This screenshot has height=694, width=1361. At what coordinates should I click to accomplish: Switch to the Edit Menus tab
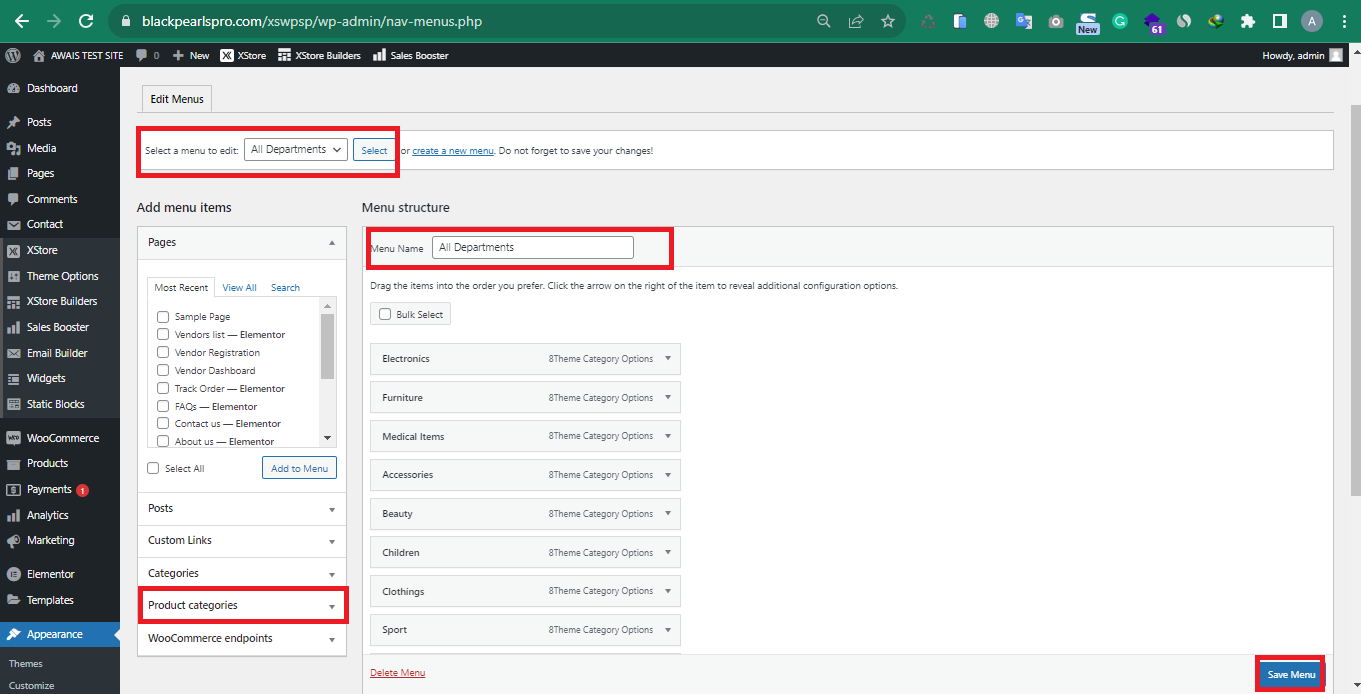[x=177, y=99]
